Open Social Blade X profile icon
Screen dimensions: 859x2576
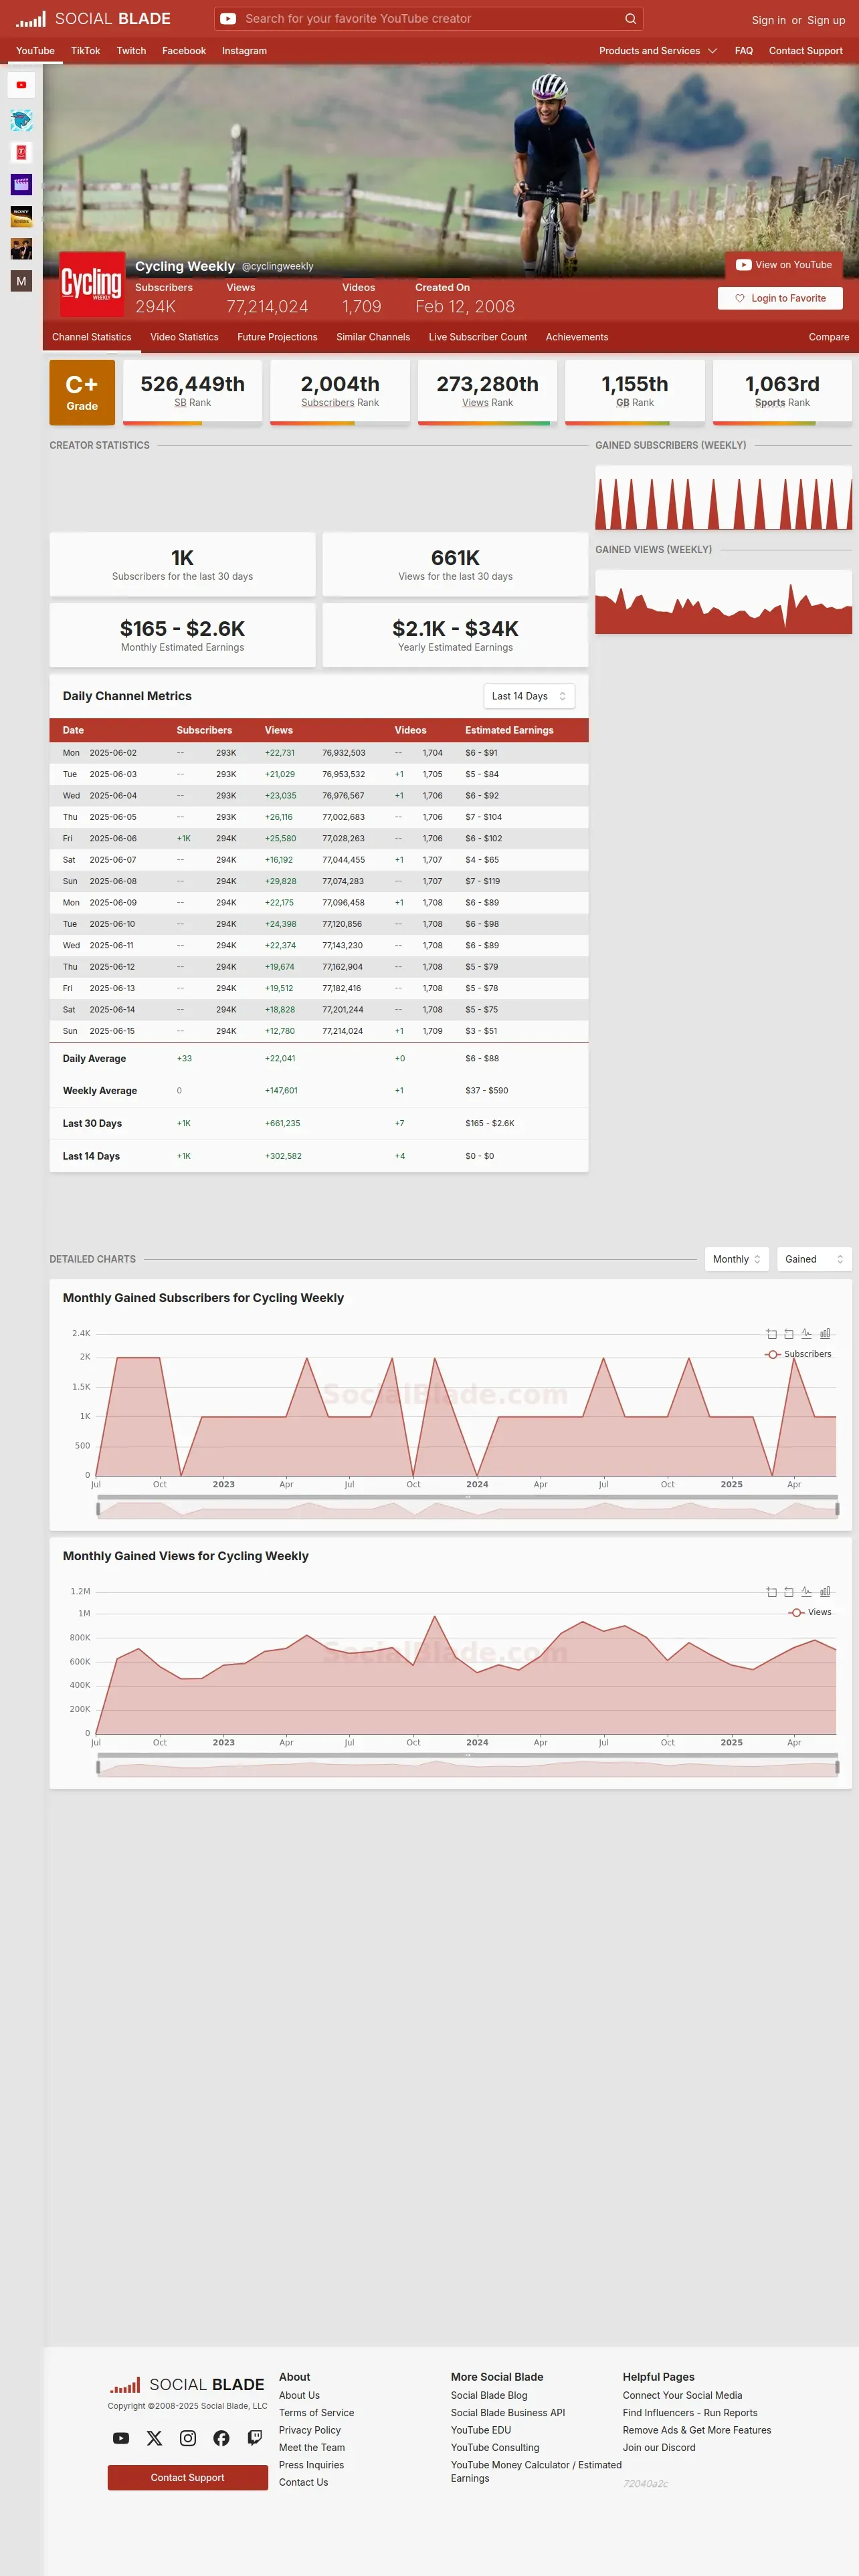pyautogui.click(x=154, y=2438)
